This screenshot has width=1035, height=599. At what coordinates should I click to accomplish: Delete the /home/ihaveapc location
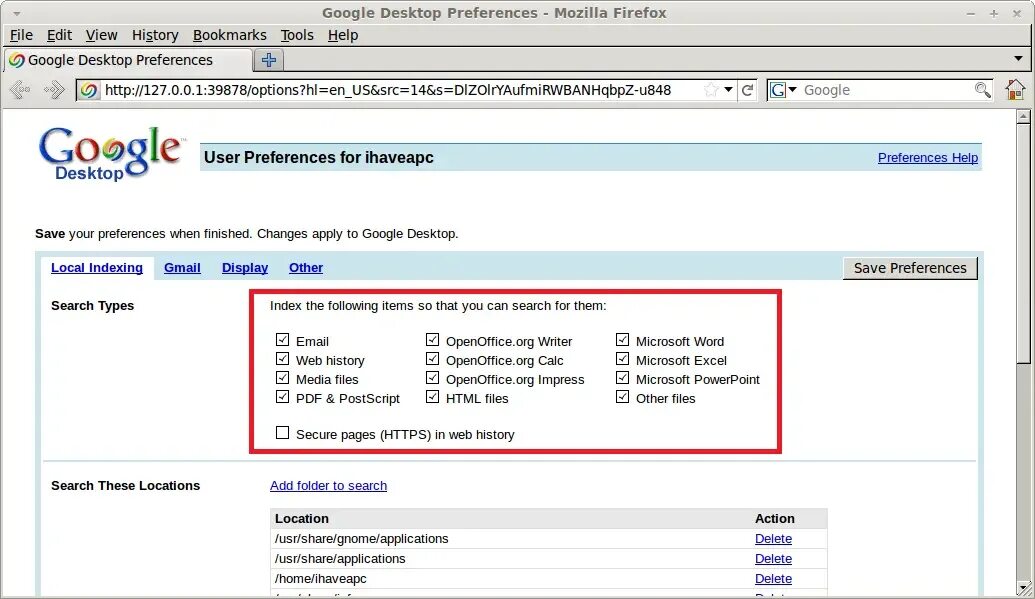click(x=773, y=578)
